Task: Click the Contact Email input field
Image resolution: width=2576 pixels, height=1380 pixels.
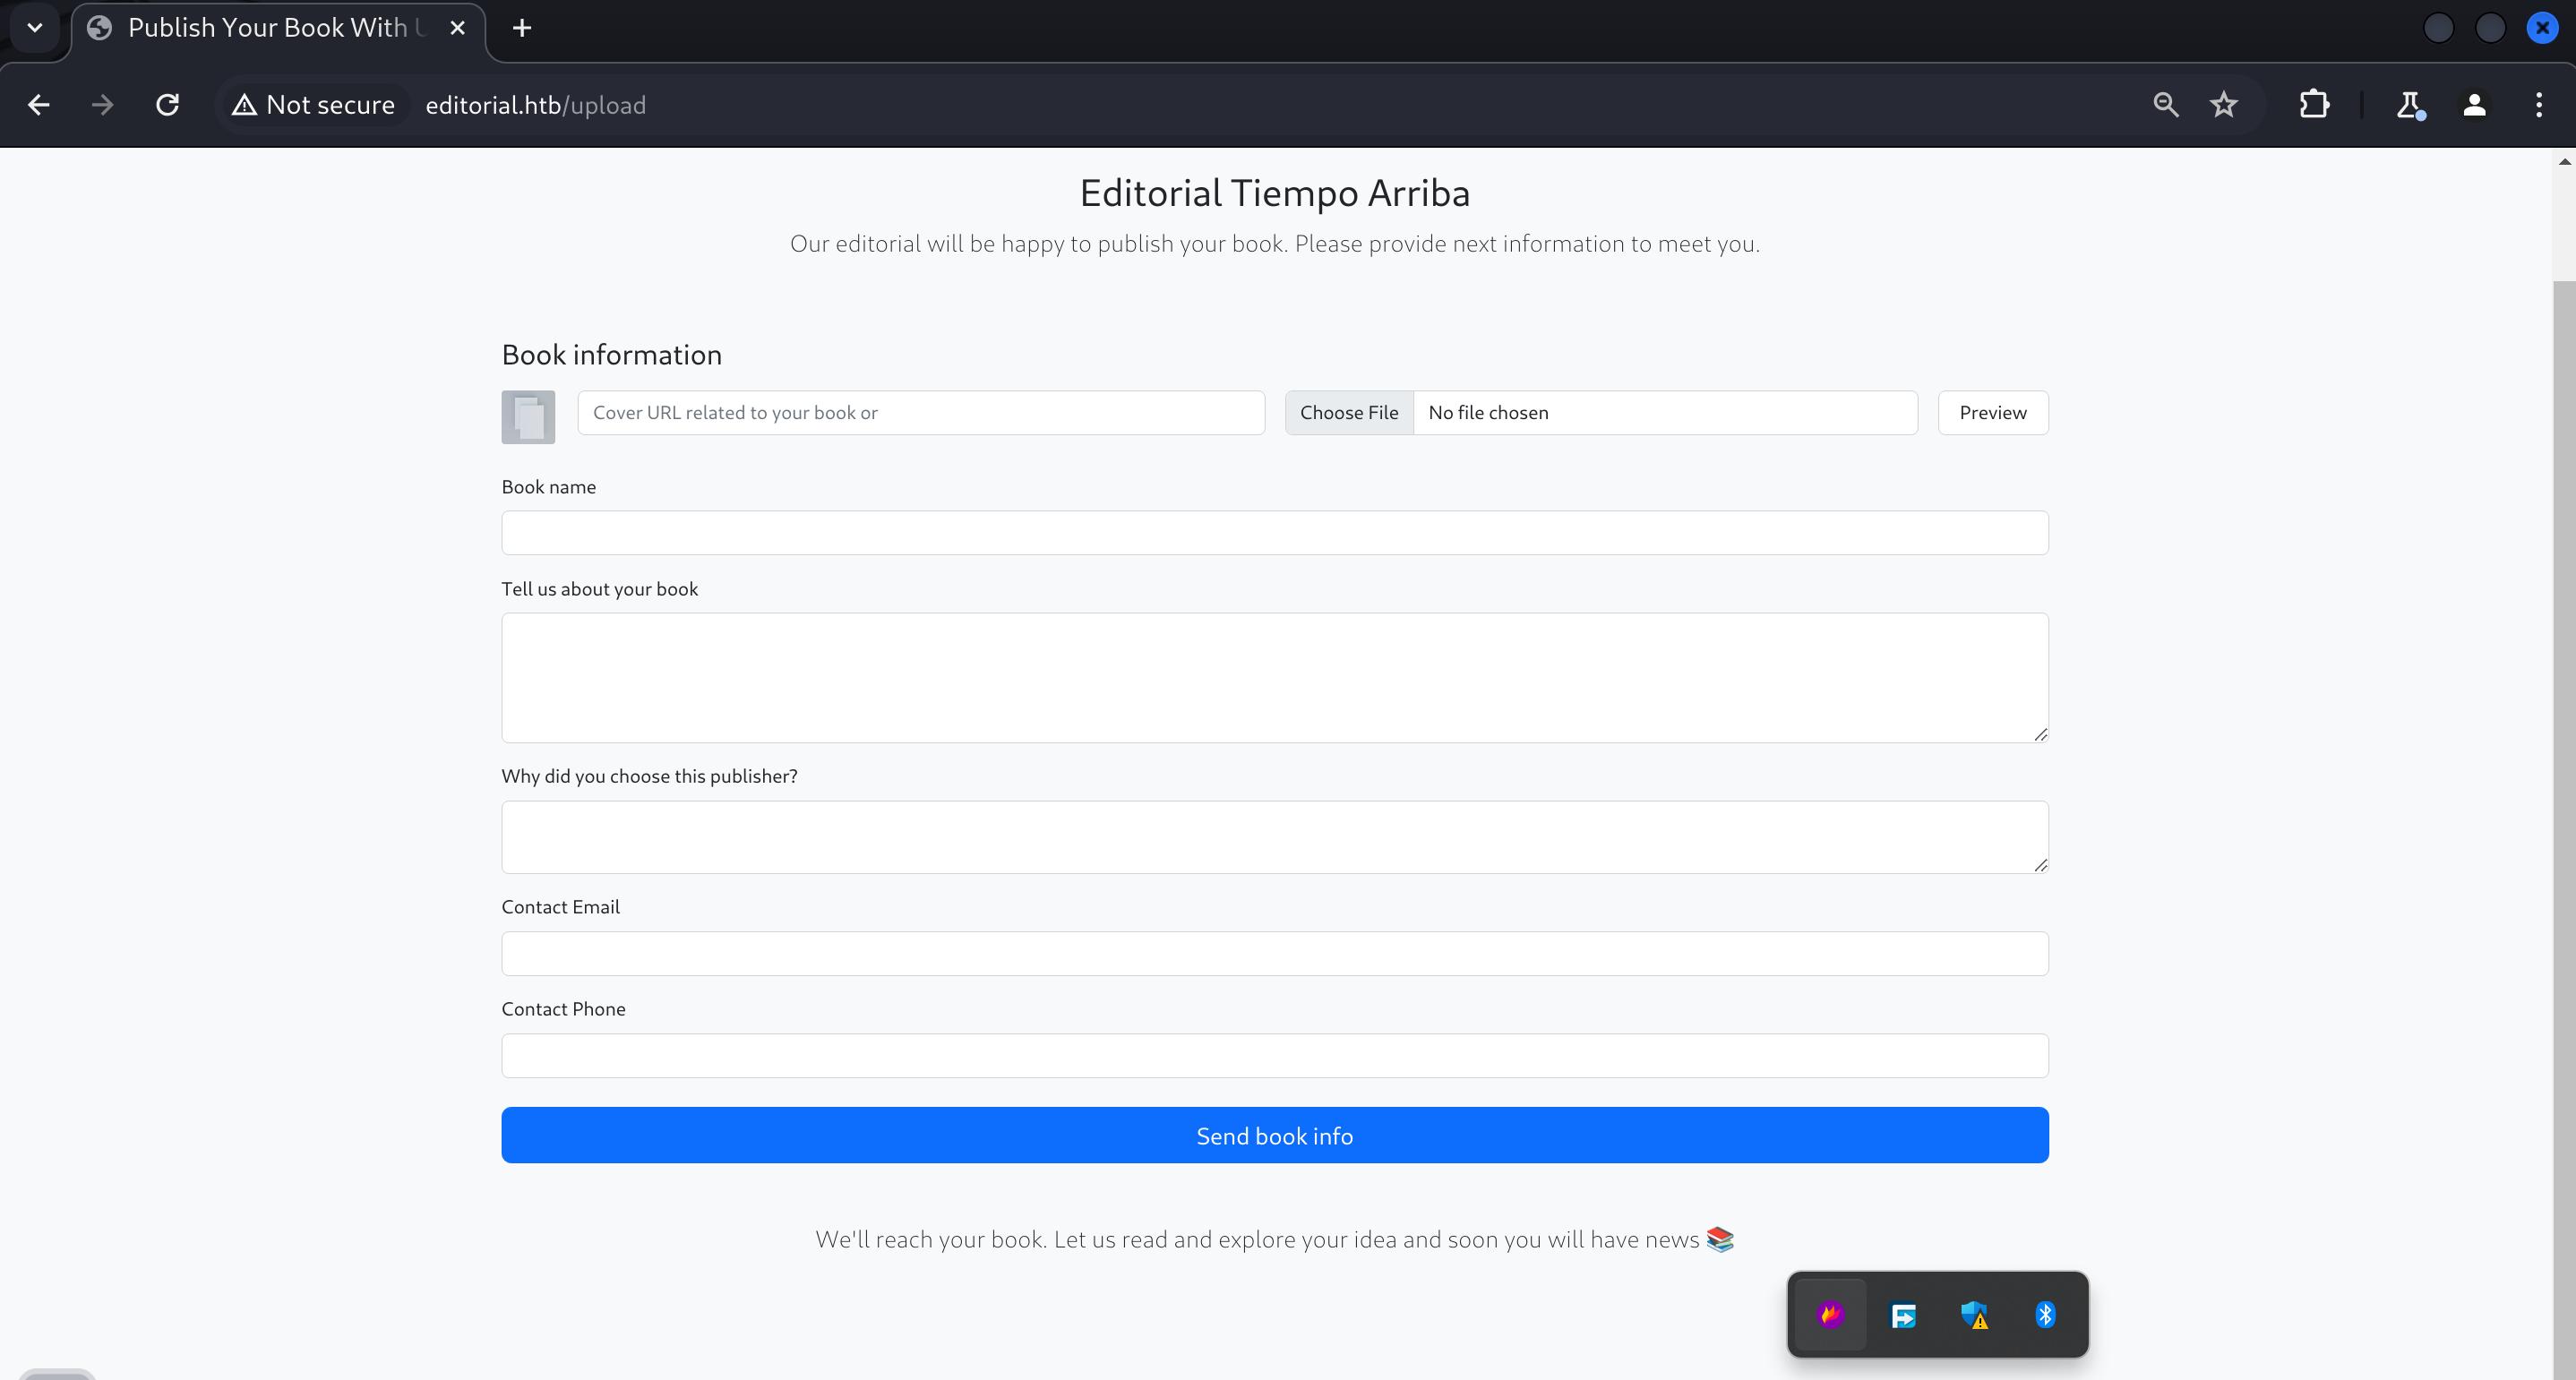Action: coord(1275,952)
